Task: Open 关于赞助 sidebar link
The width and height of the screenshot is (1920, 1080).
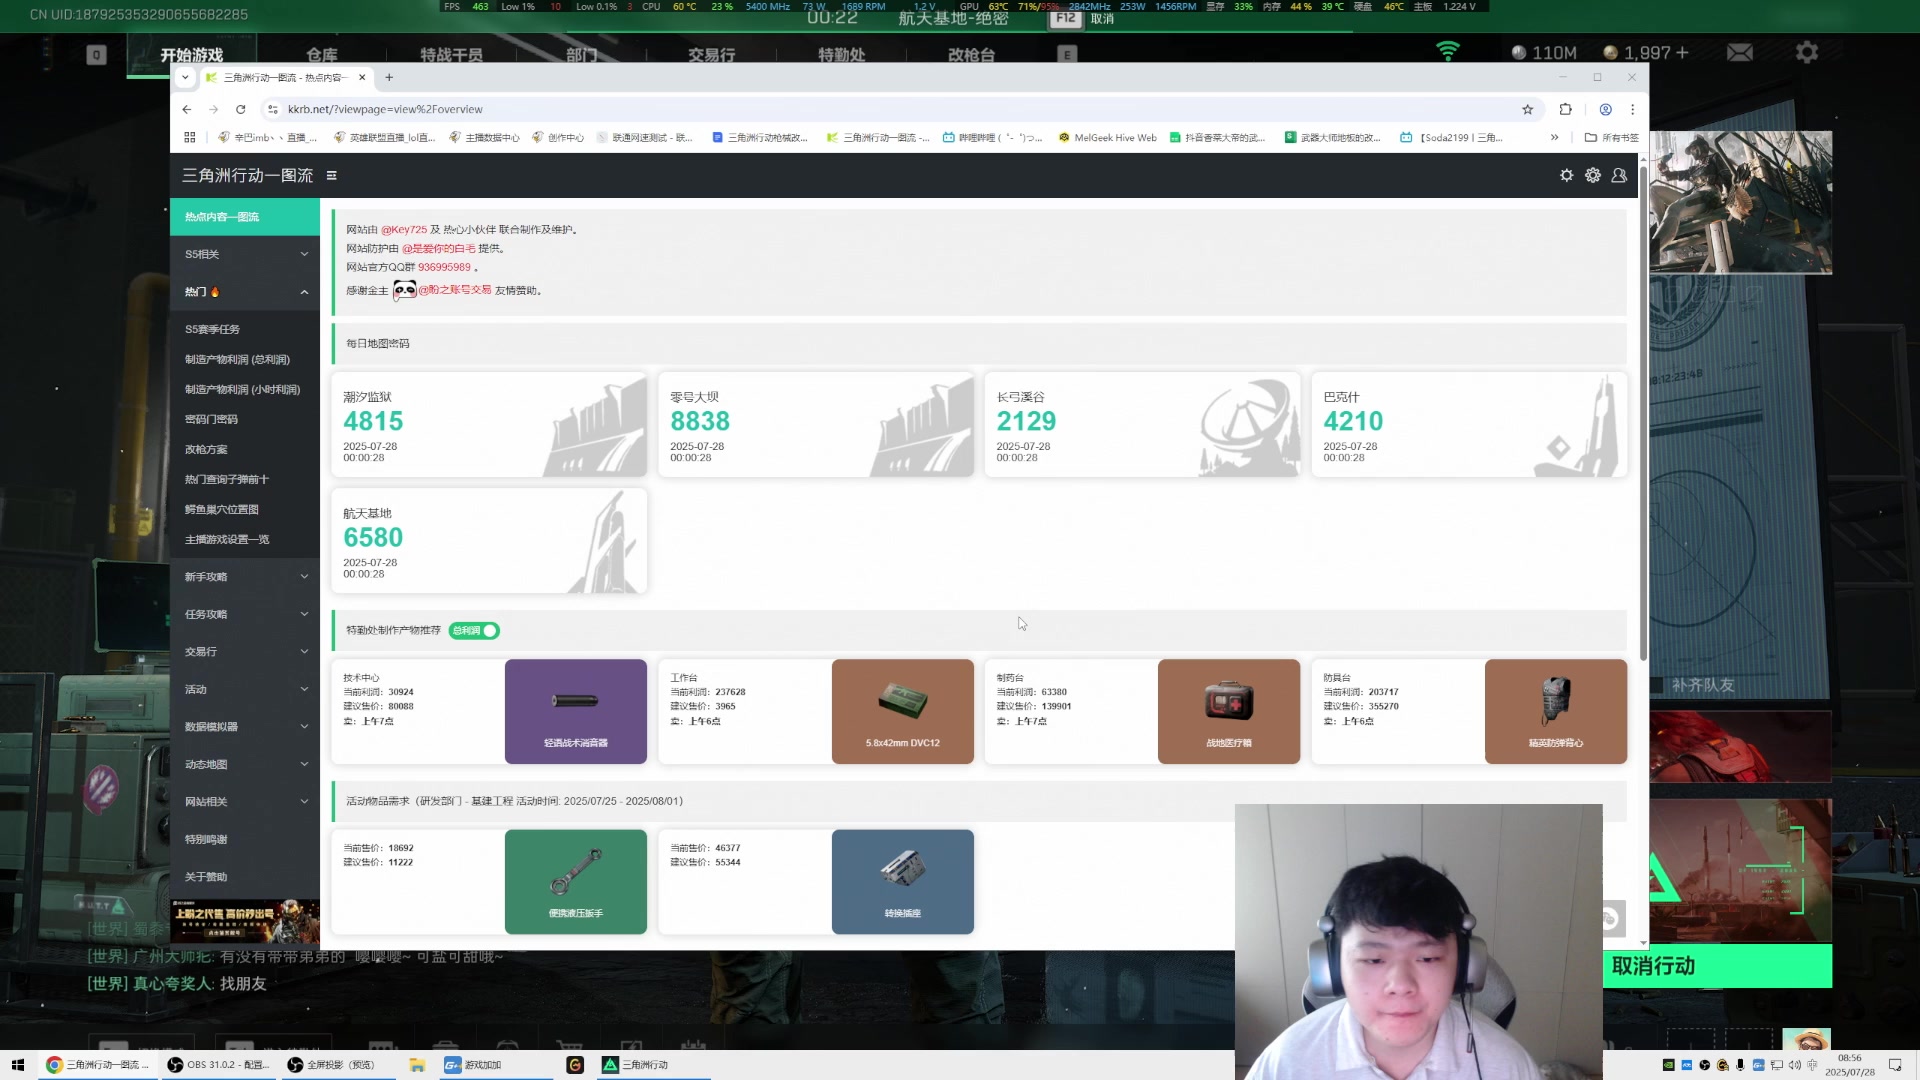Action: point(244,877)
